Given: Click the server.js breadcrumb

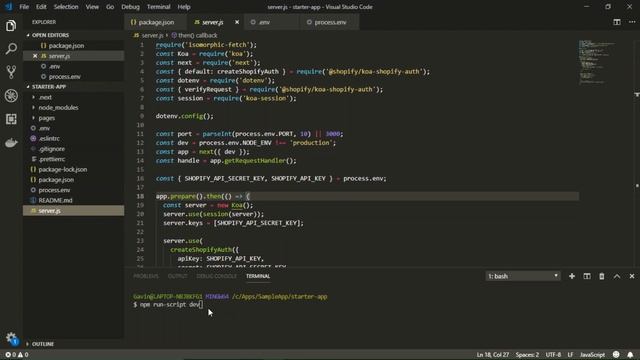Looking at the screenshot, I should pyautogui.click(x=149, y=36).
